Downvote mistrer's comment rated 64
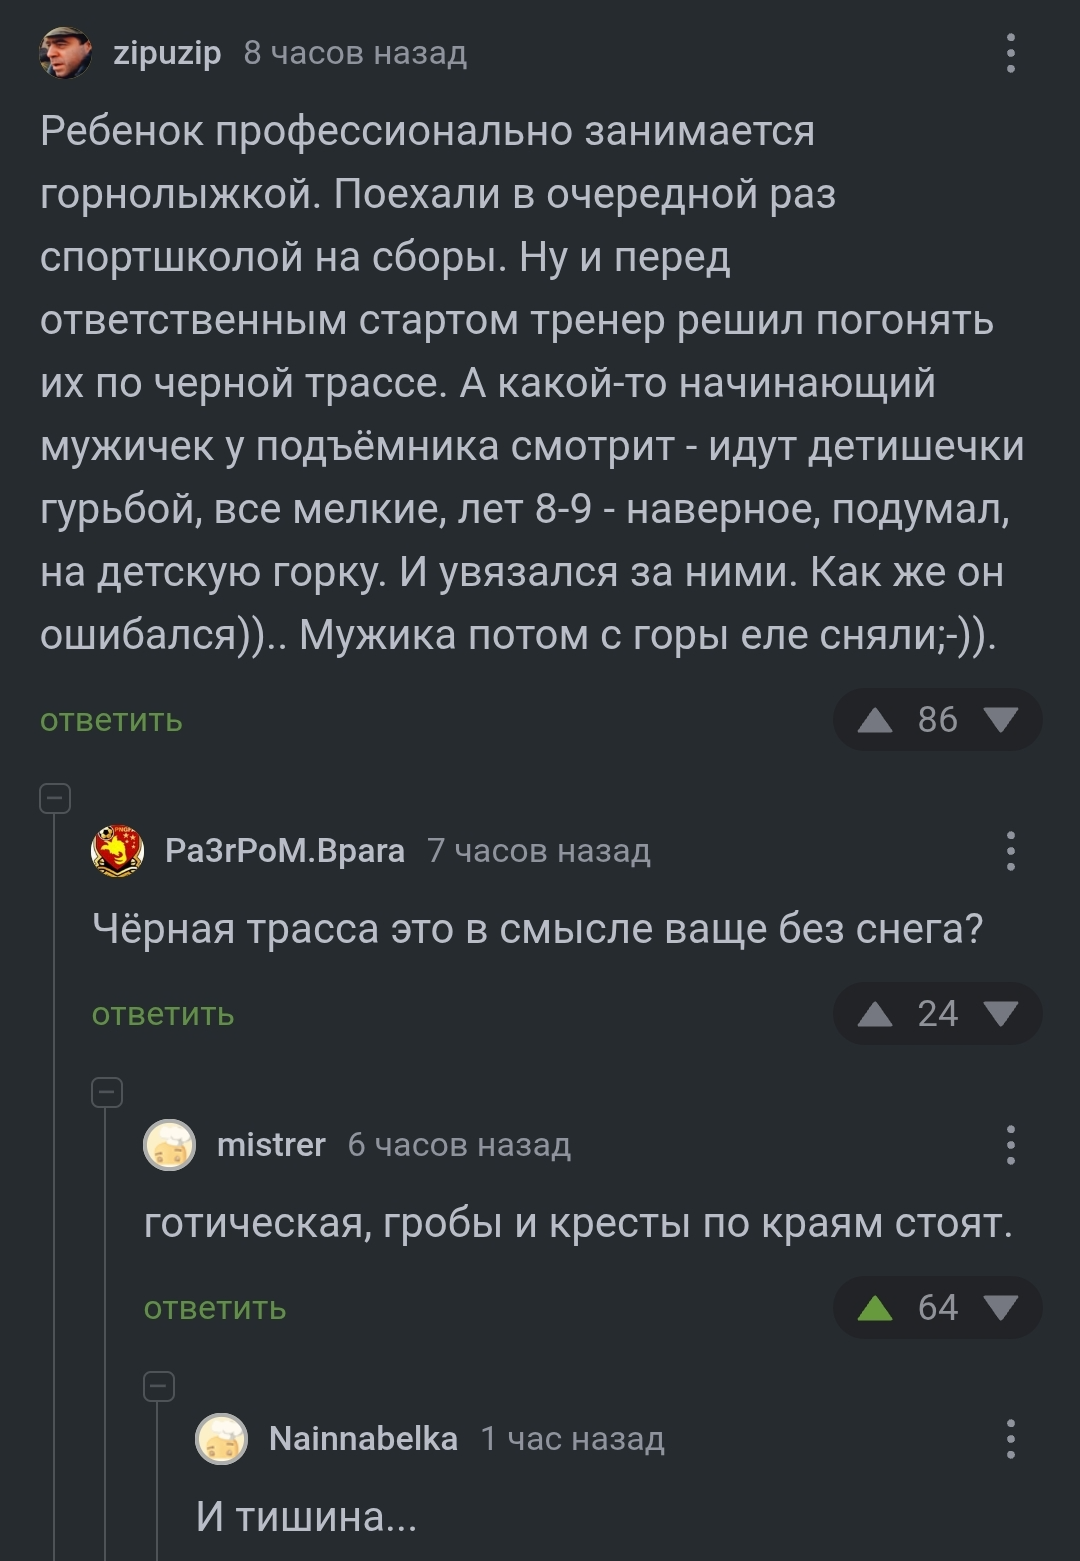 pyautogui.click(x=1002, y=1306)
